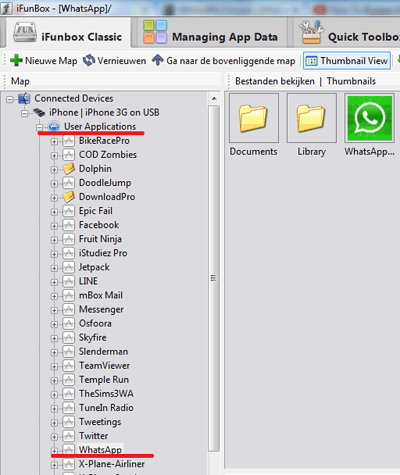Expand the BikeRacePro tree node
400x475 pixels.
(x=54, y=142)
